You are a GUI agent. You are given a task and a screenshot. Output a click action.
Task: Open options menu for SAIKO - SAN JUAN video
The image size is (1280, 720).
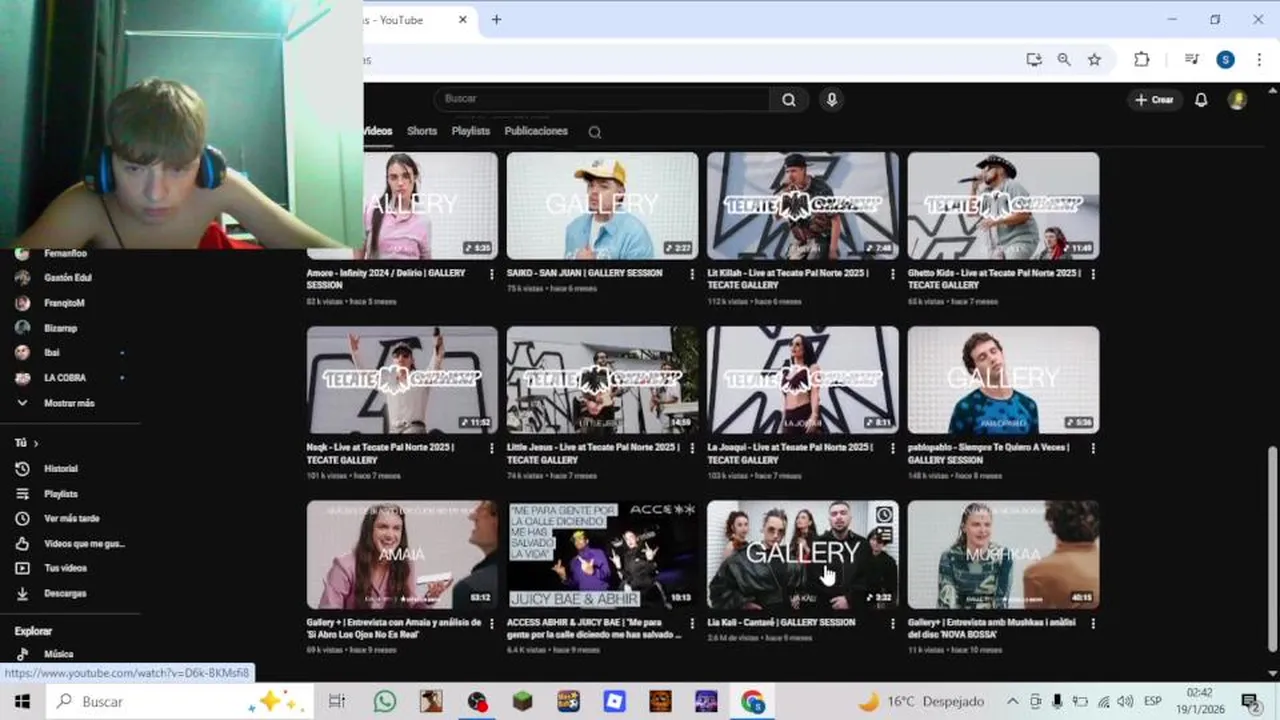tap(692, 274)
